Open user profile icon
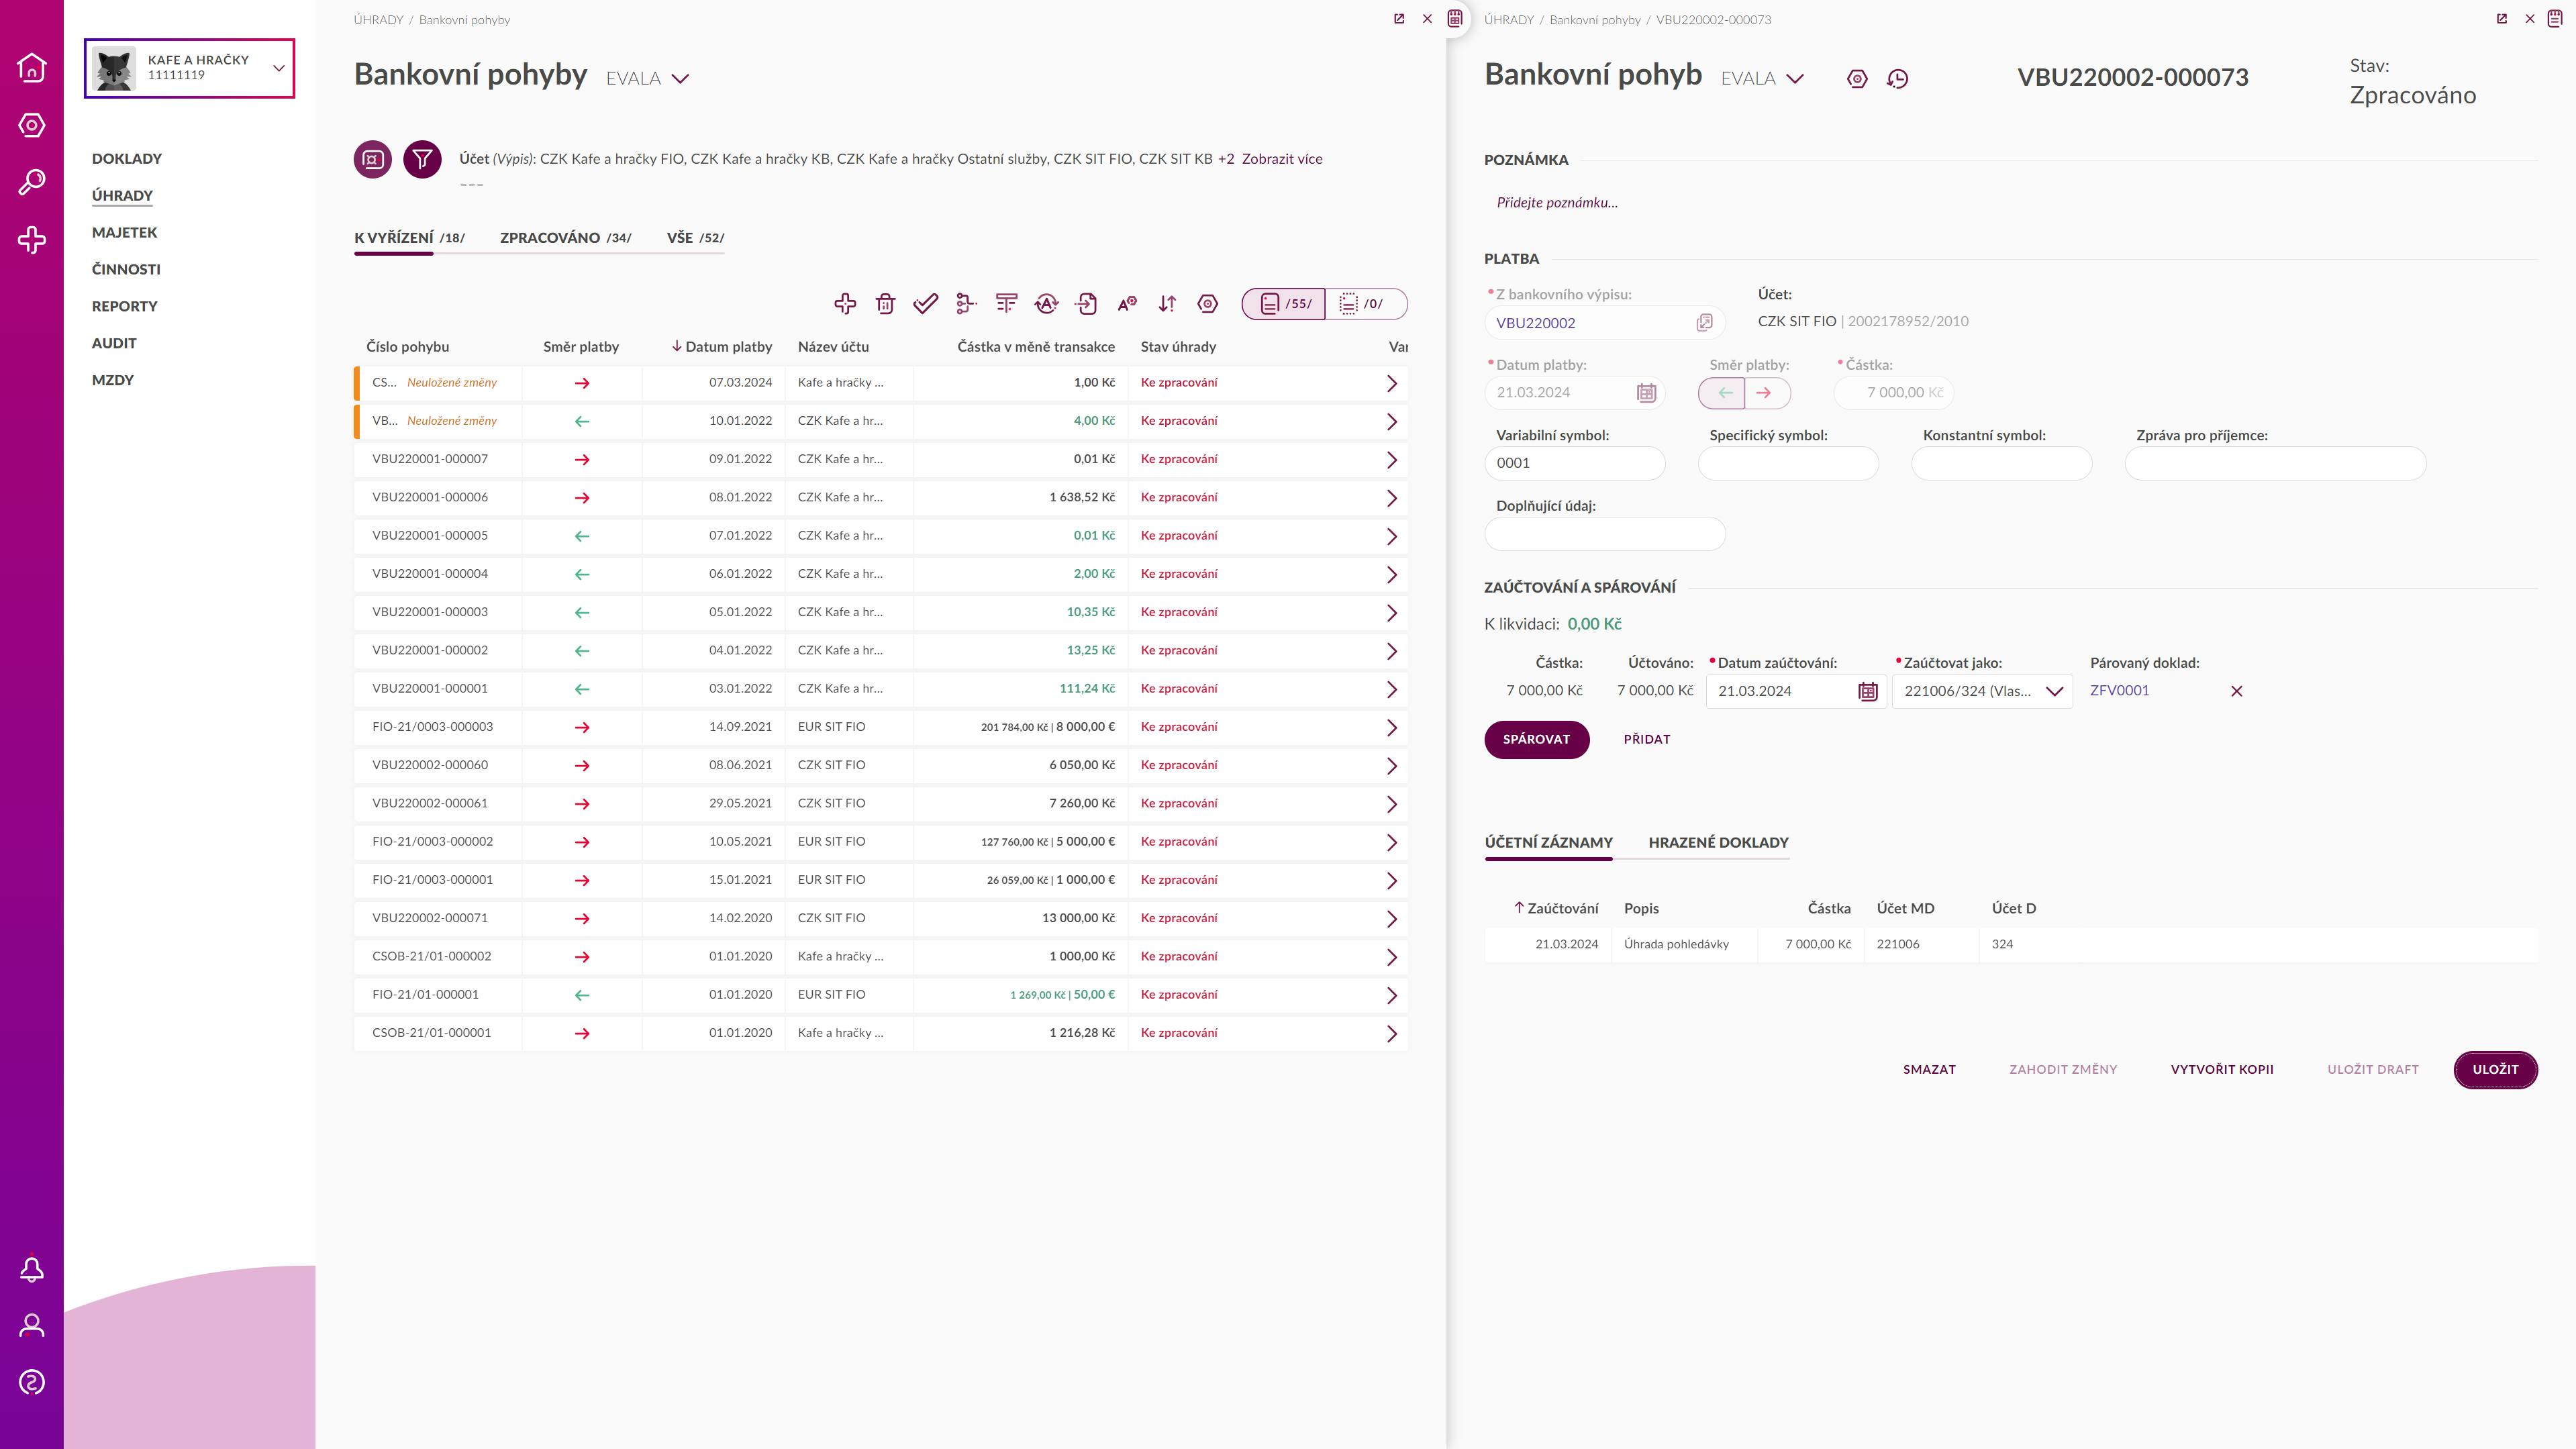This screenshot has height=1449, width=2576. (32, 1326)
